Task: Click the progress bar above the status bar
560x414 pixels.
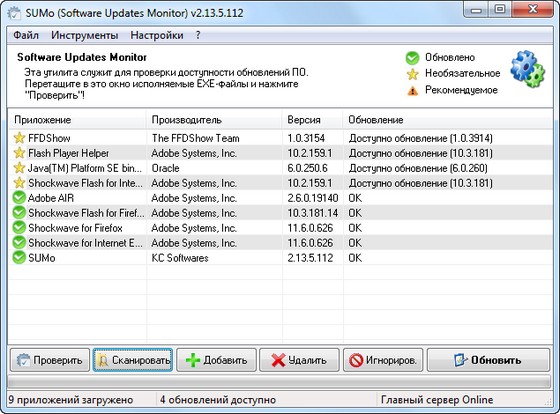Action: pos(279,382)
